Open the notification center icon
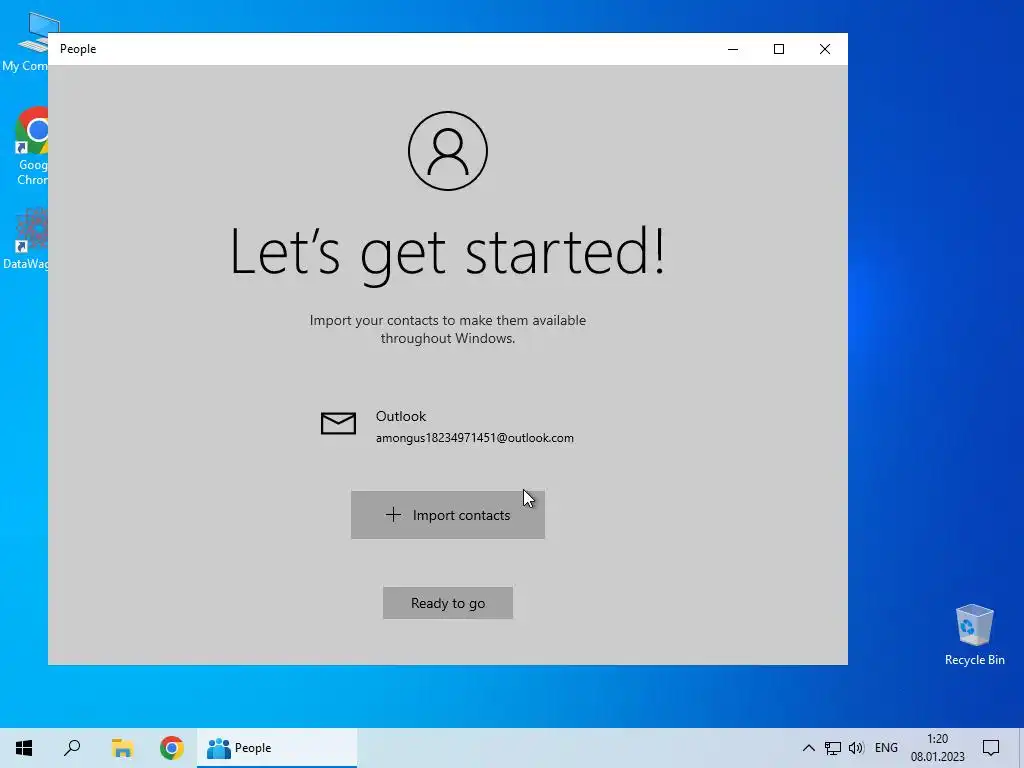The image size is (1024, 768). point(991,748)
